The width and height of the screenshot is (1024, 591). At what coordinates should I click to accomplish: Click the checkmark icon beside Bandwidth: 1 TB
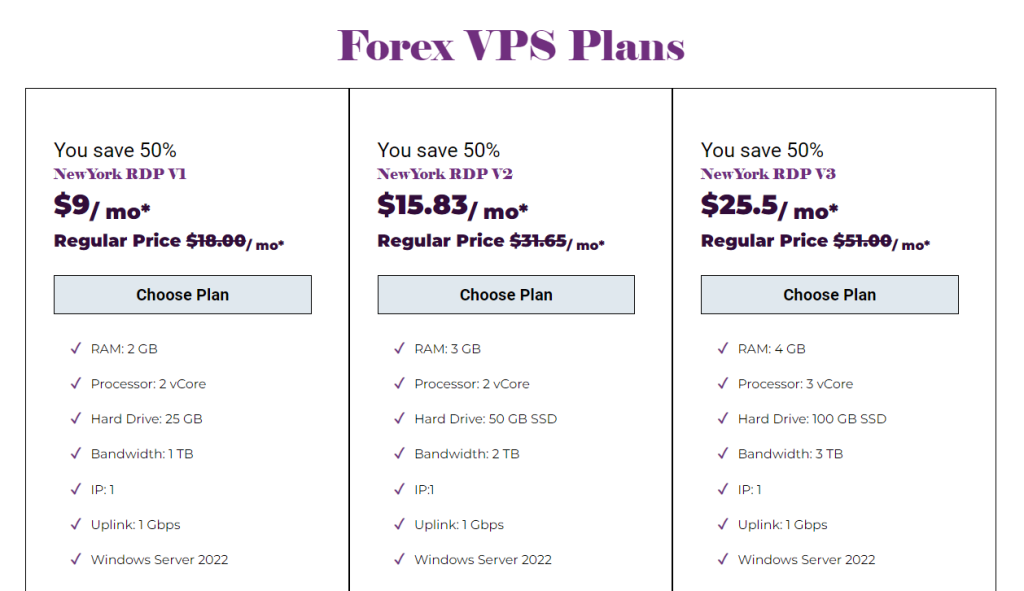click(76, 454)
